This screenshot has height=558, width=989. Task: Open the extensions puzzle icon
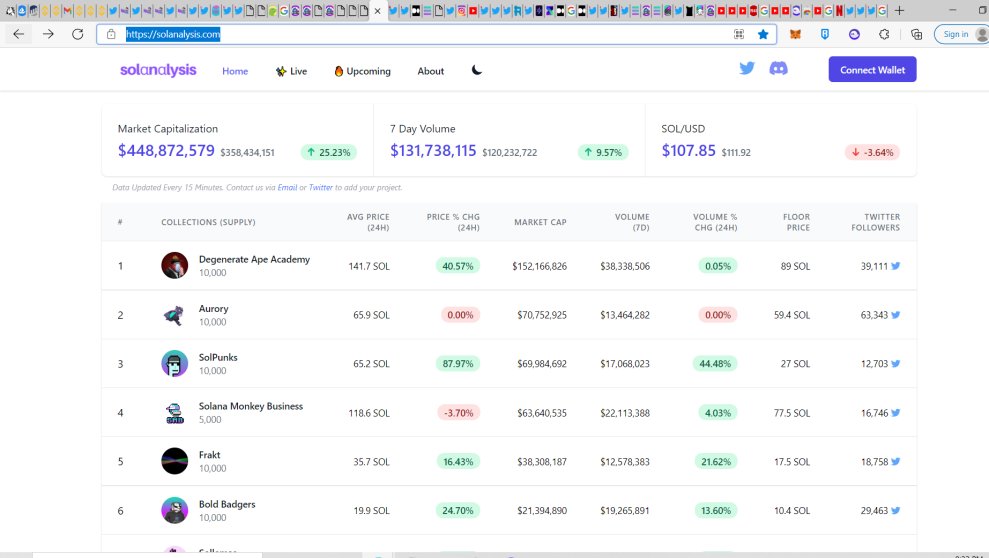pos(884,34)
